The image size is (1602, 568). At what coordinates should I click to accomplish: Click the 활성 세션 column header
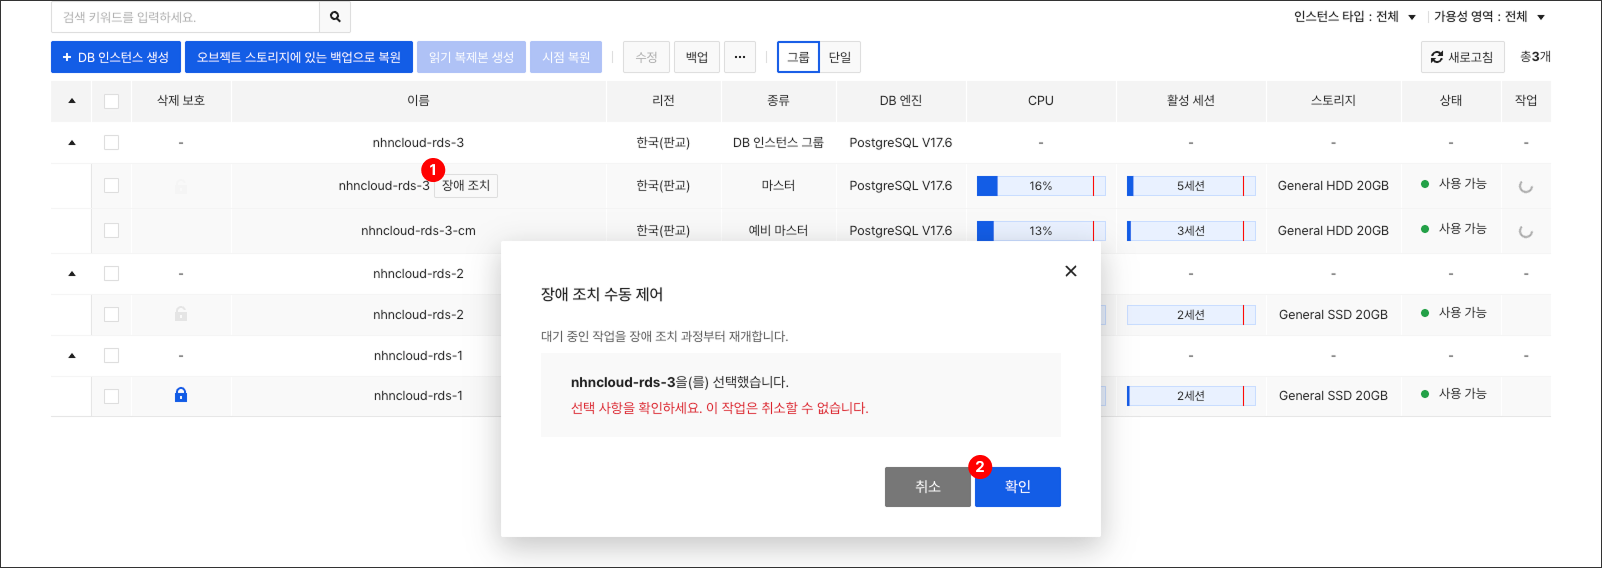(x=1191, y=101)
